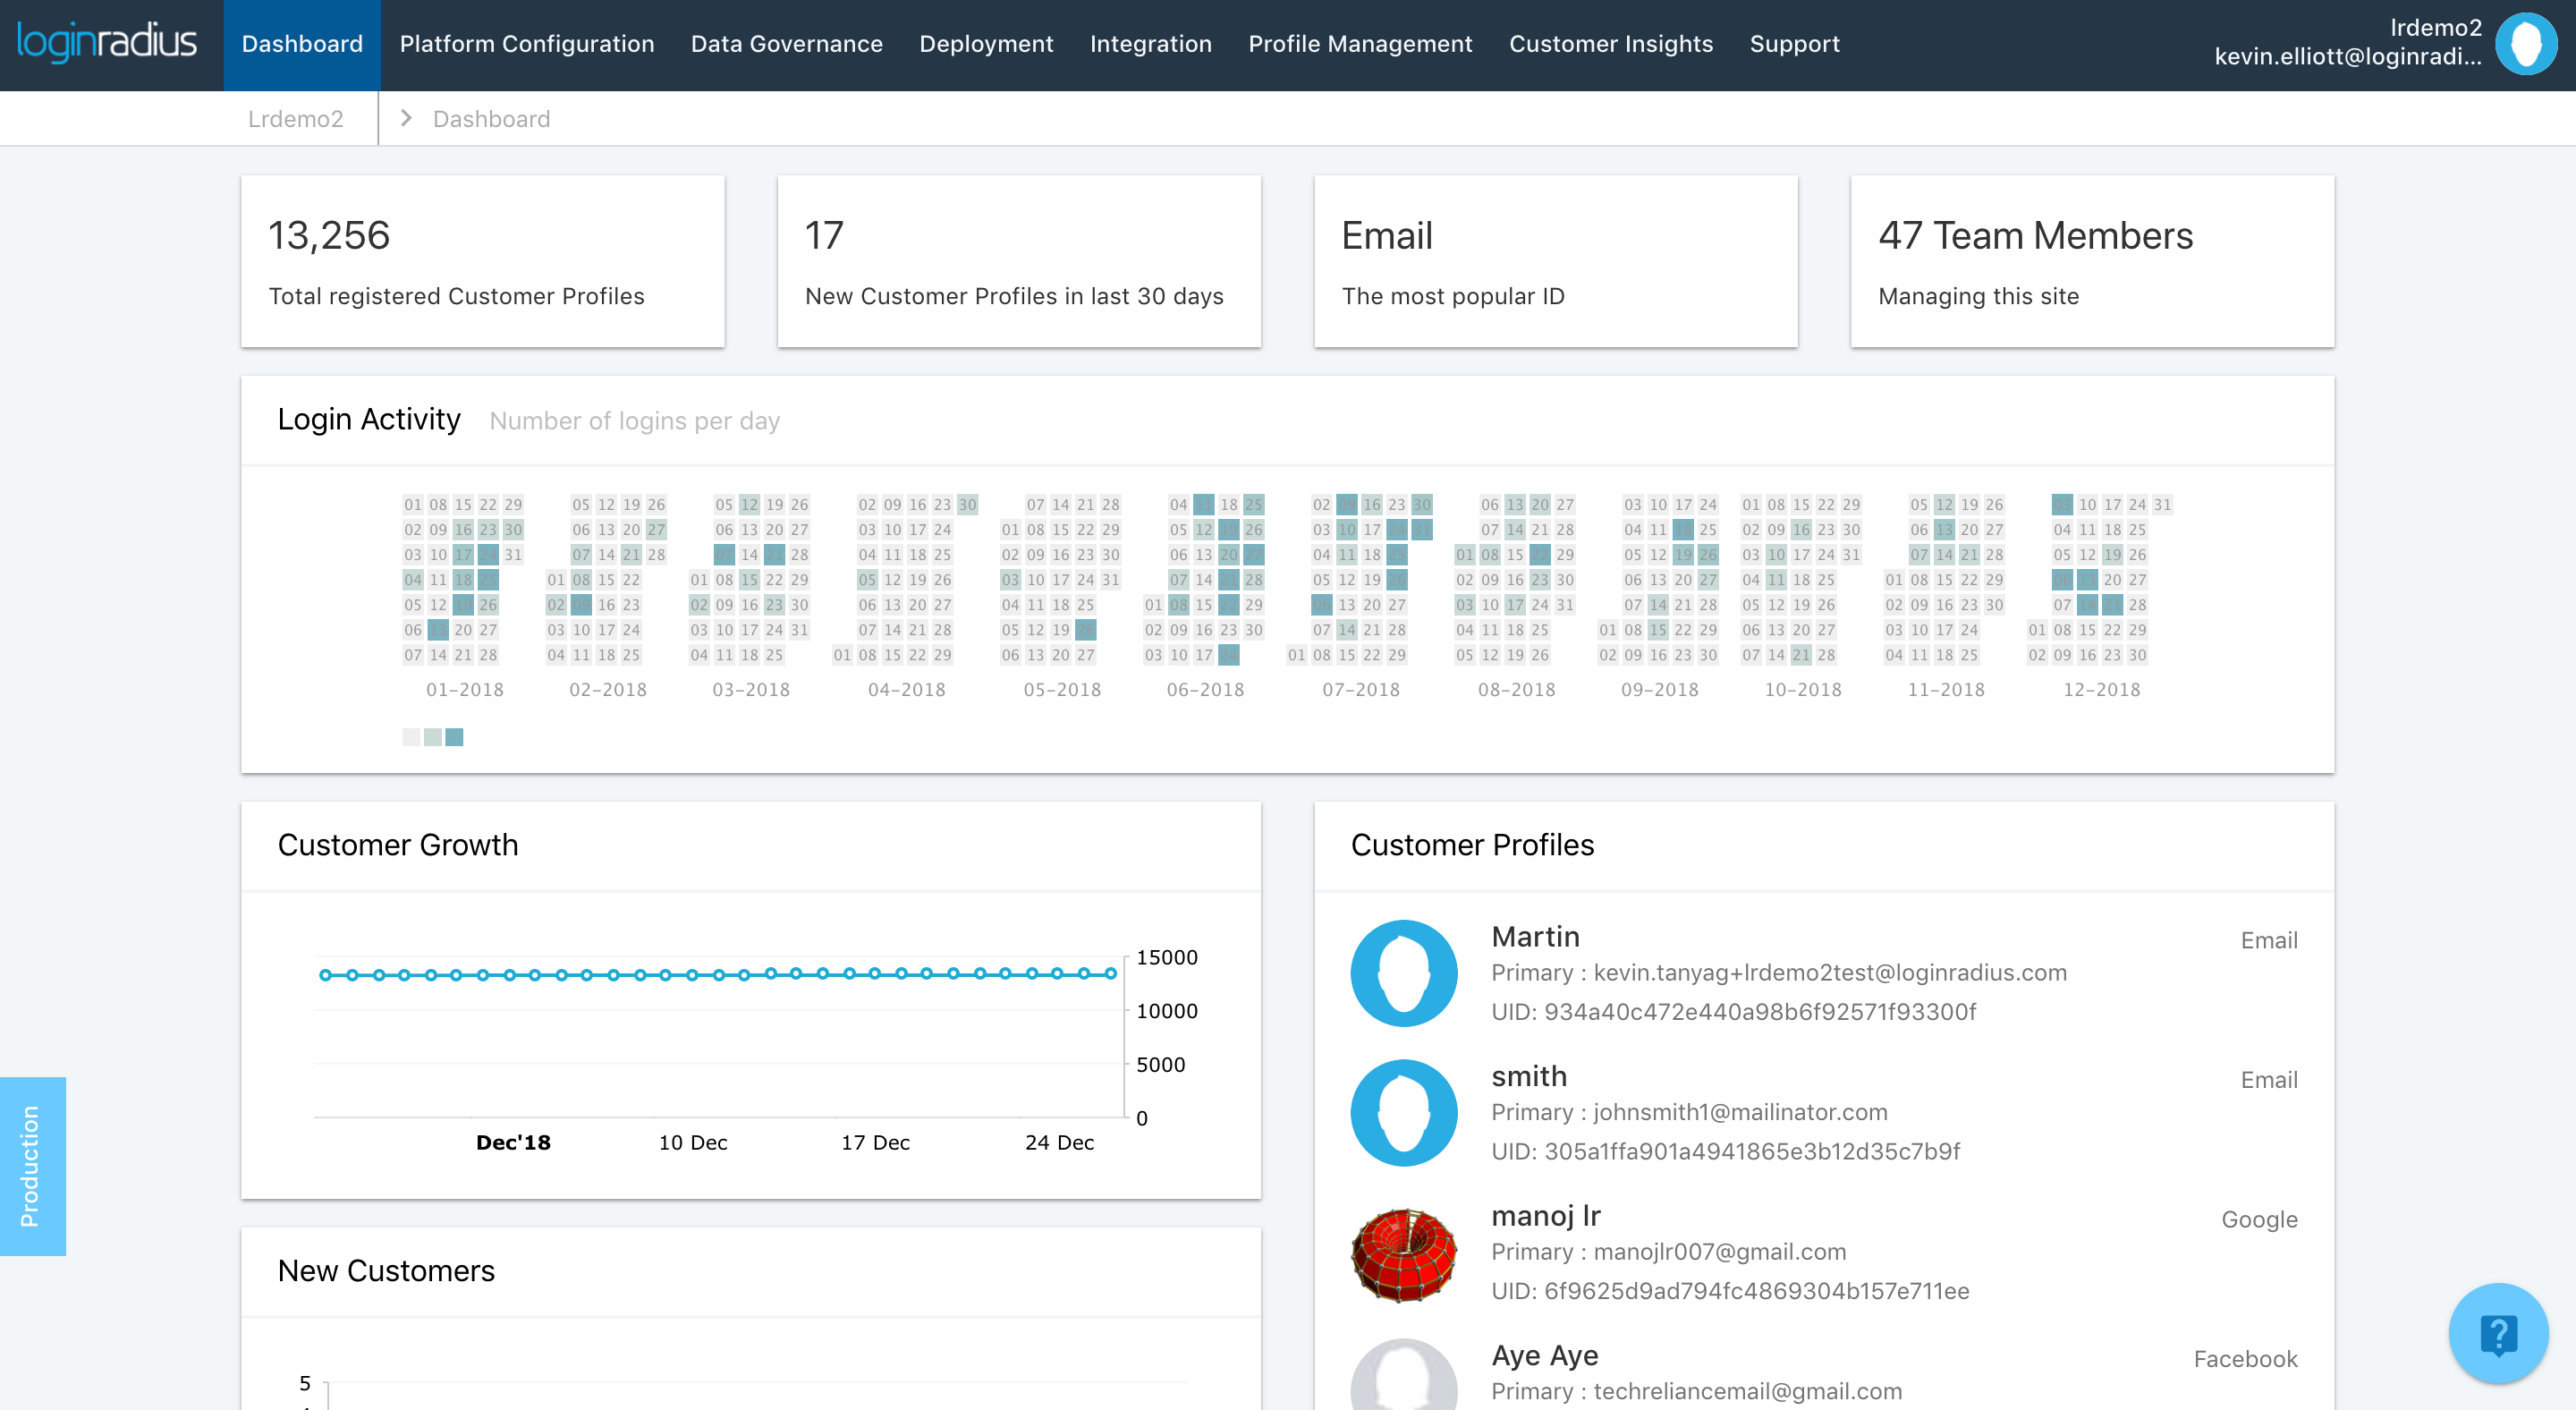Click smith's profile avatar
This screenshot has height=1410, width=2576.
point(1403,1111)
